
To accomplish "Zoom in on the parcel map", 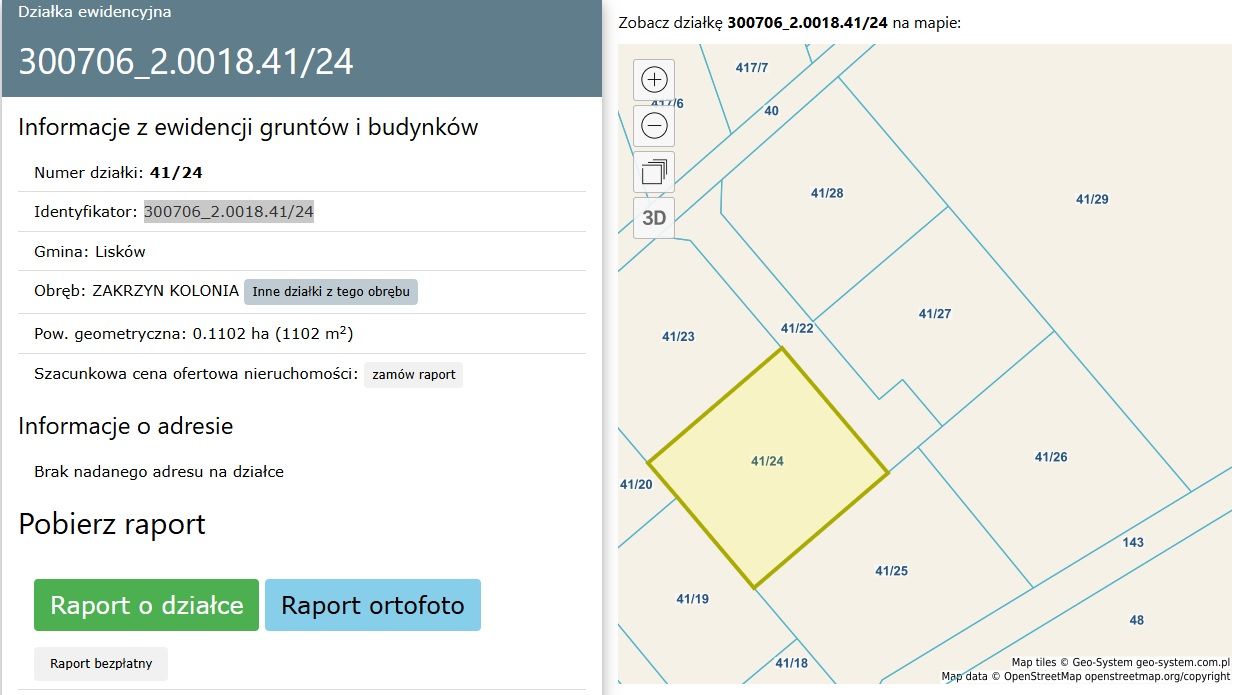I will click(x=654, y=80).
